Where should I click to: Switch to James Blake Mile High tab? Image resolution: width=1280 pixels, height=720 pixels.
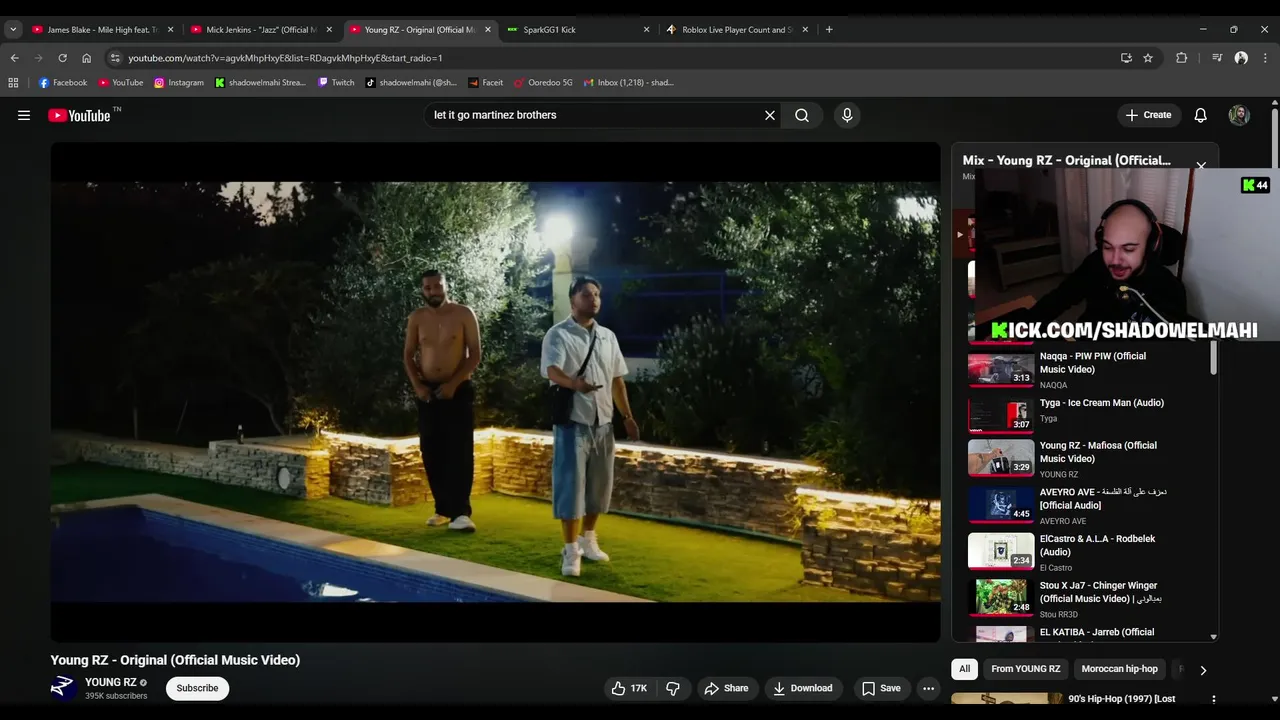(103, 29)
